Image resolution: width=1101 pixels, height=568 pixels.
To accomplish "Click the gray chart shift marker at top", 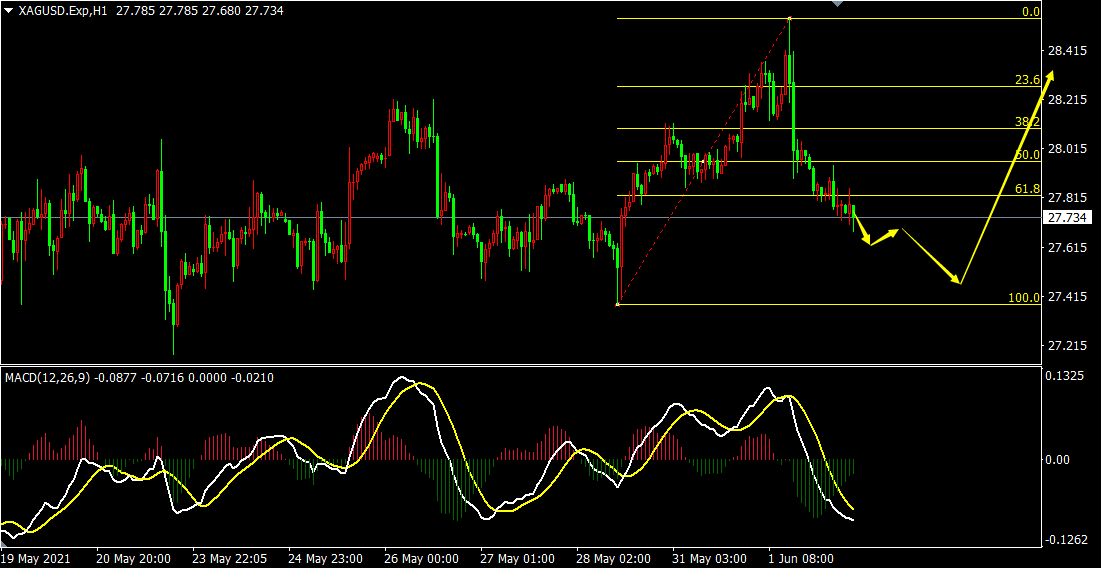I will [x=837, y=4].
